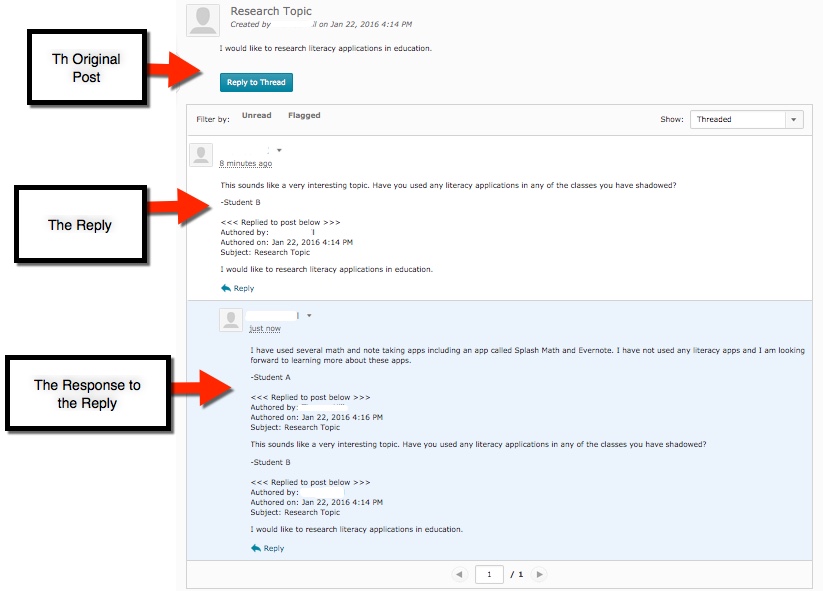
Task: Filter posts by Flagged
Action: click(x=304, y=116)
